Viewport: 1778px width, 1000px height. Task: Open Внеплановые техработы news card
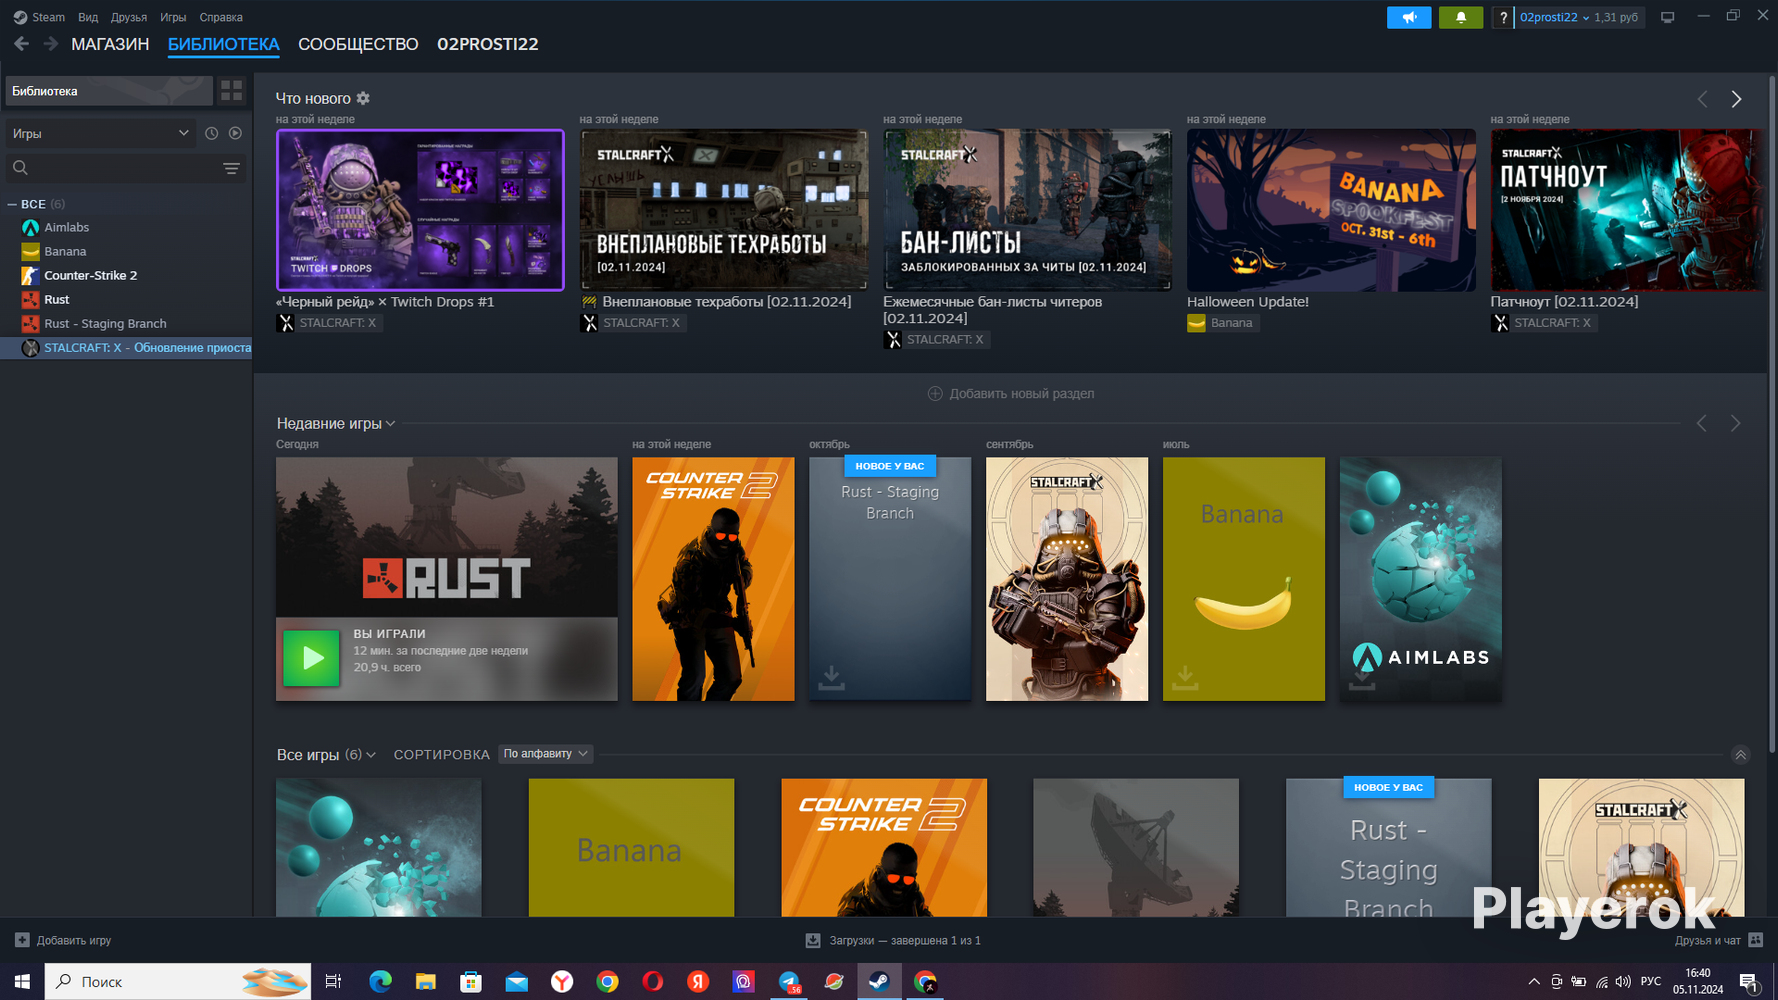click(724, 210)
